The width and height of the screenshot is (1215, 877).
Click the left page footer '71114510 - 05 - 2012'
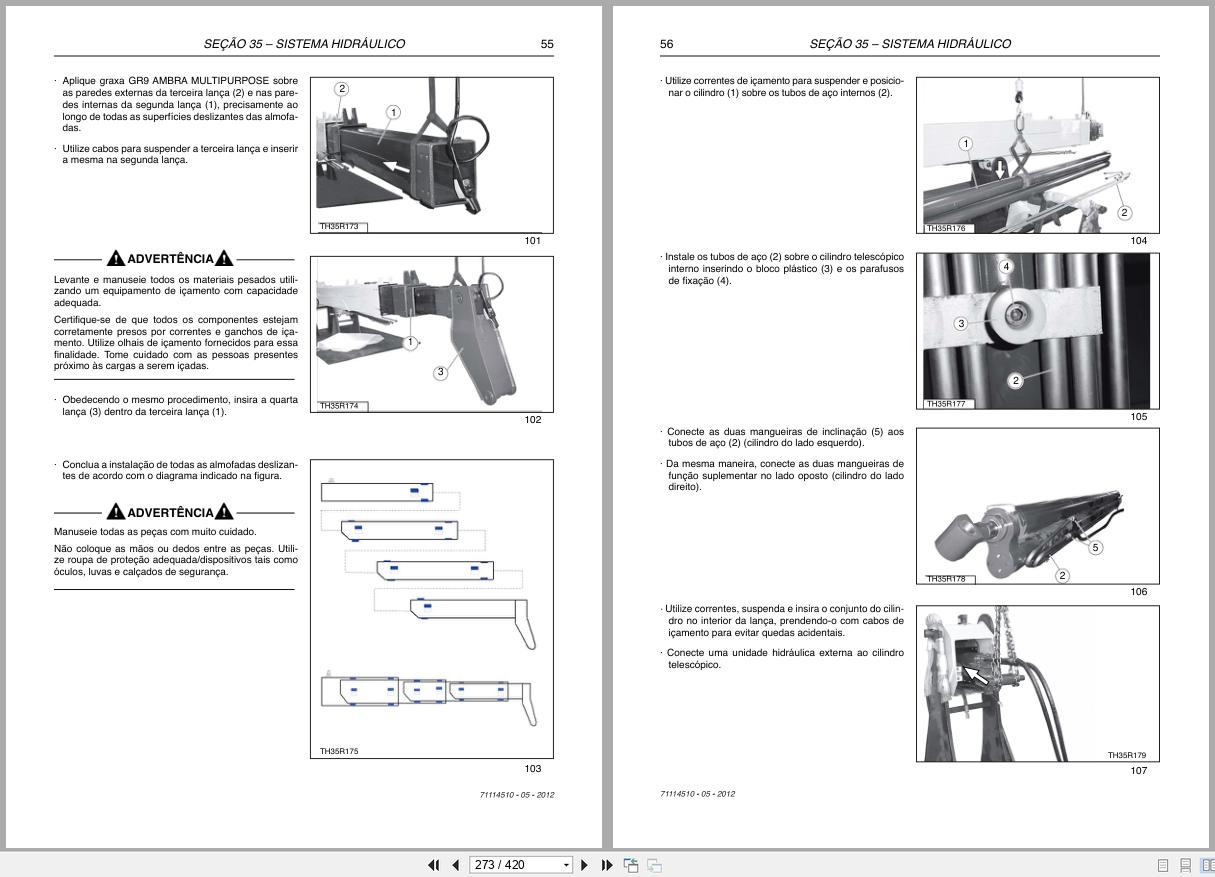[517, 795]
